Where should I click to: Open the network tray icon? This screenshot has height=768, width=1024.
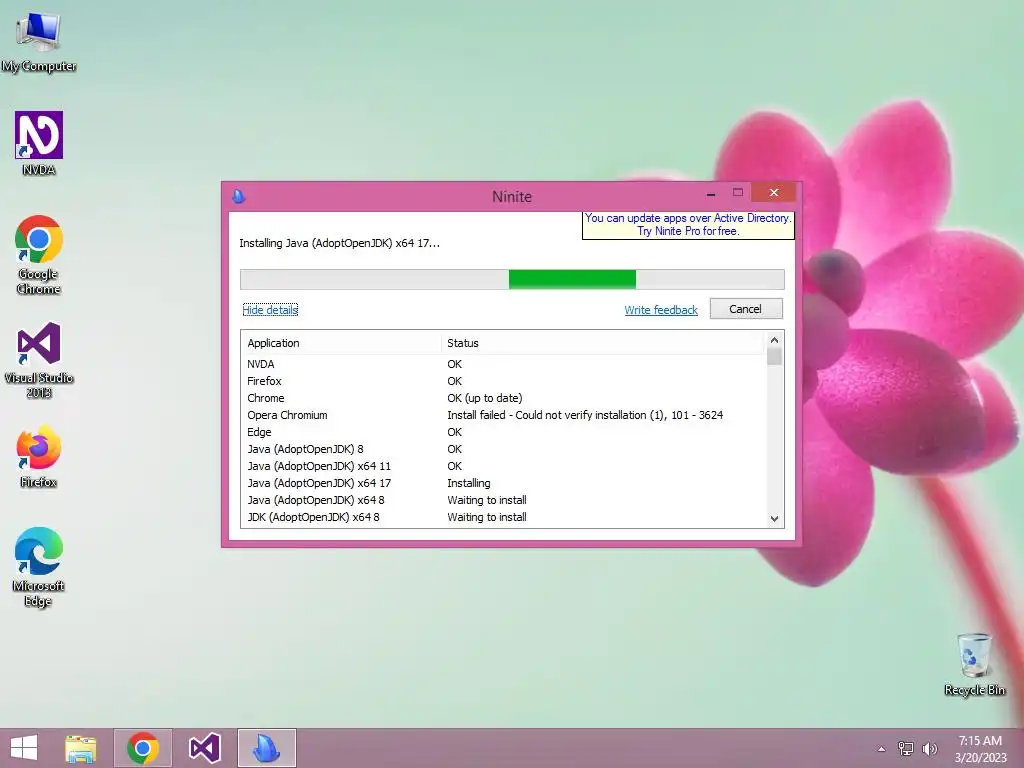pyautogui.click(x=906, y=749)
